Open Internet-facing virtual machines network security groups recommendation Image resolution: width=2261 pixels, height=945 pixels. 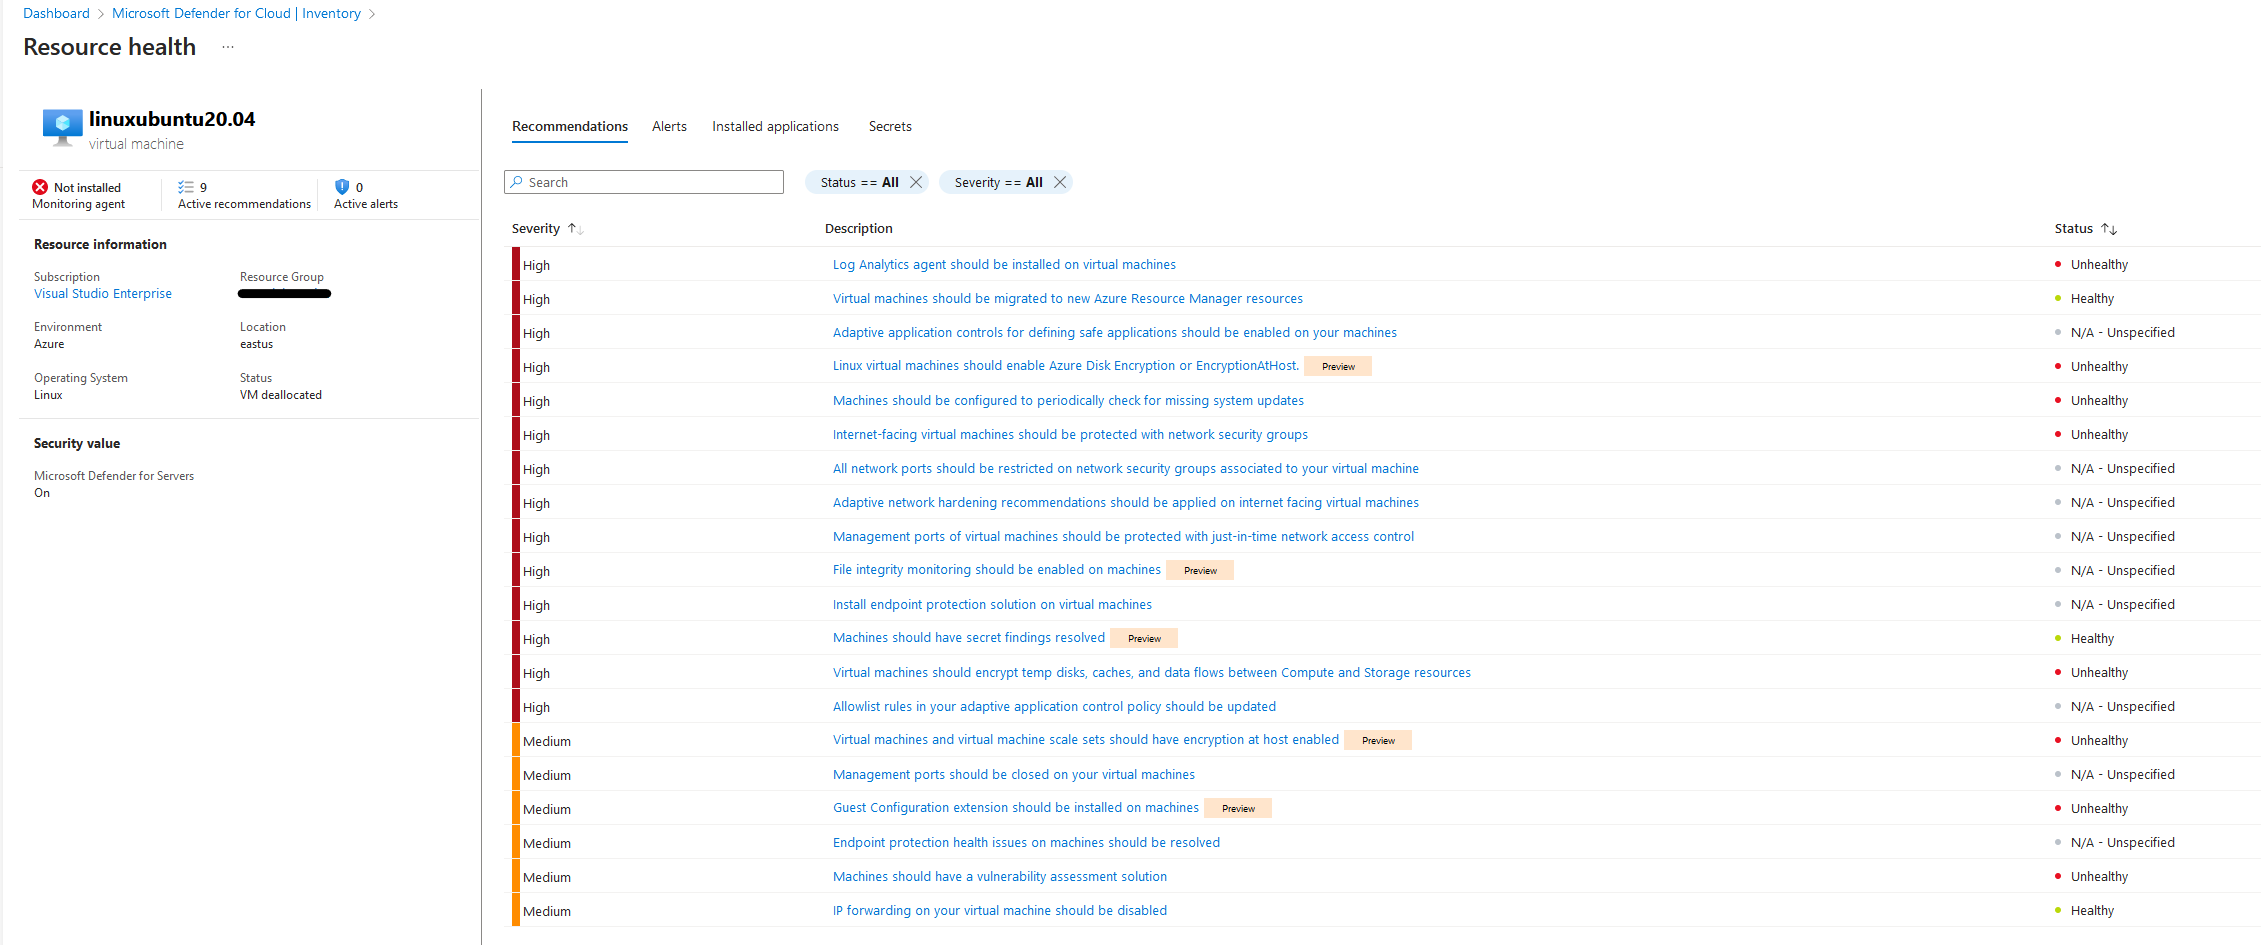tap(1070, 435)
